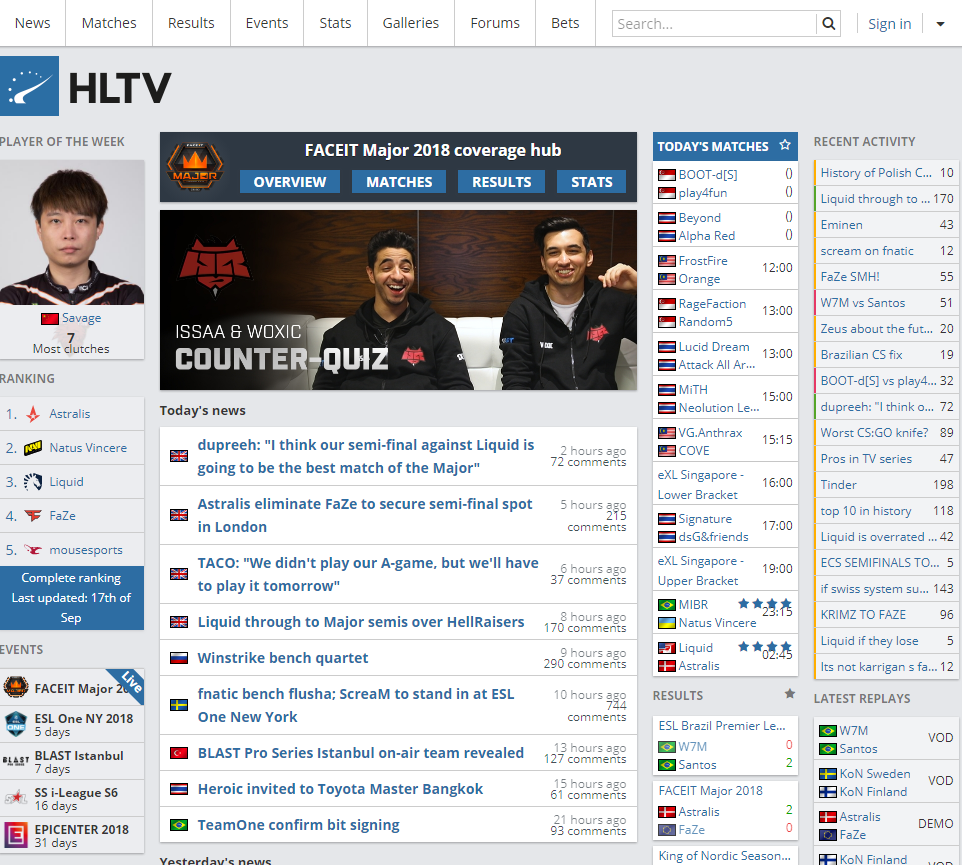Click the search magnifier icon

(828, 24)
